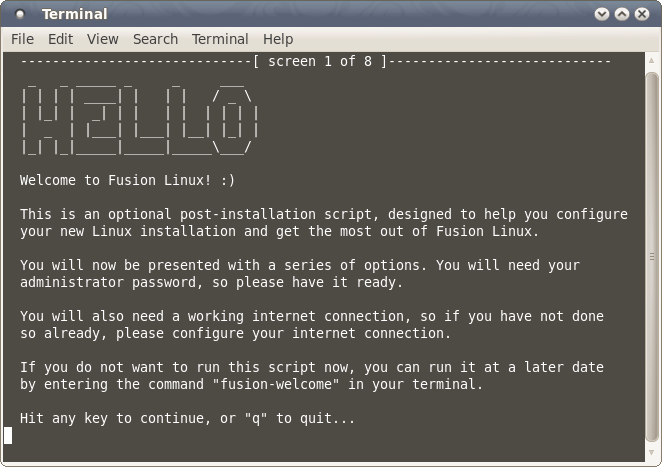
Task: Open the Search menu
Action: point(155,39)
